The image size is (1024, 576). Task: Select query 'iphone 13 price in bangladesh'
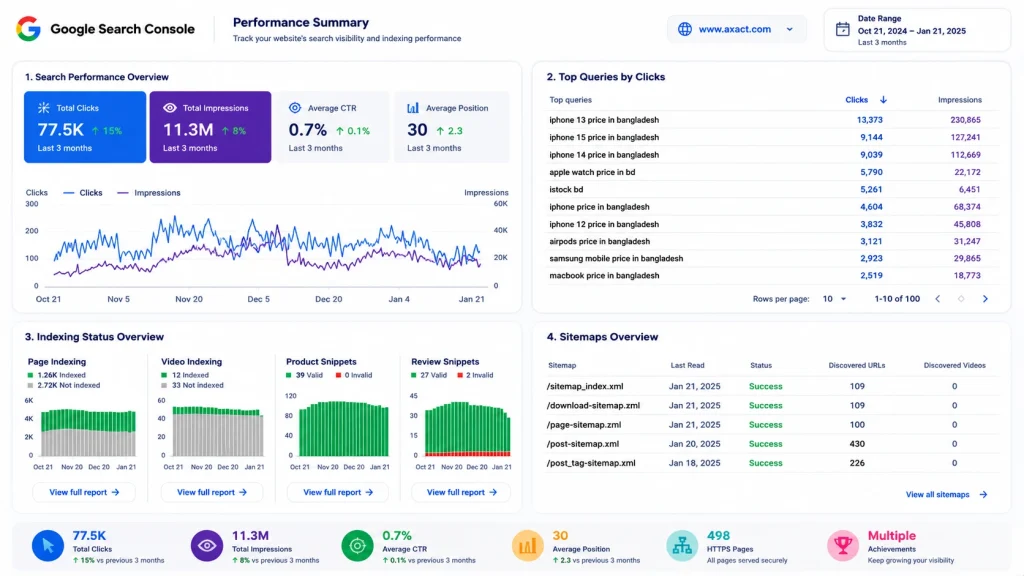604,120
